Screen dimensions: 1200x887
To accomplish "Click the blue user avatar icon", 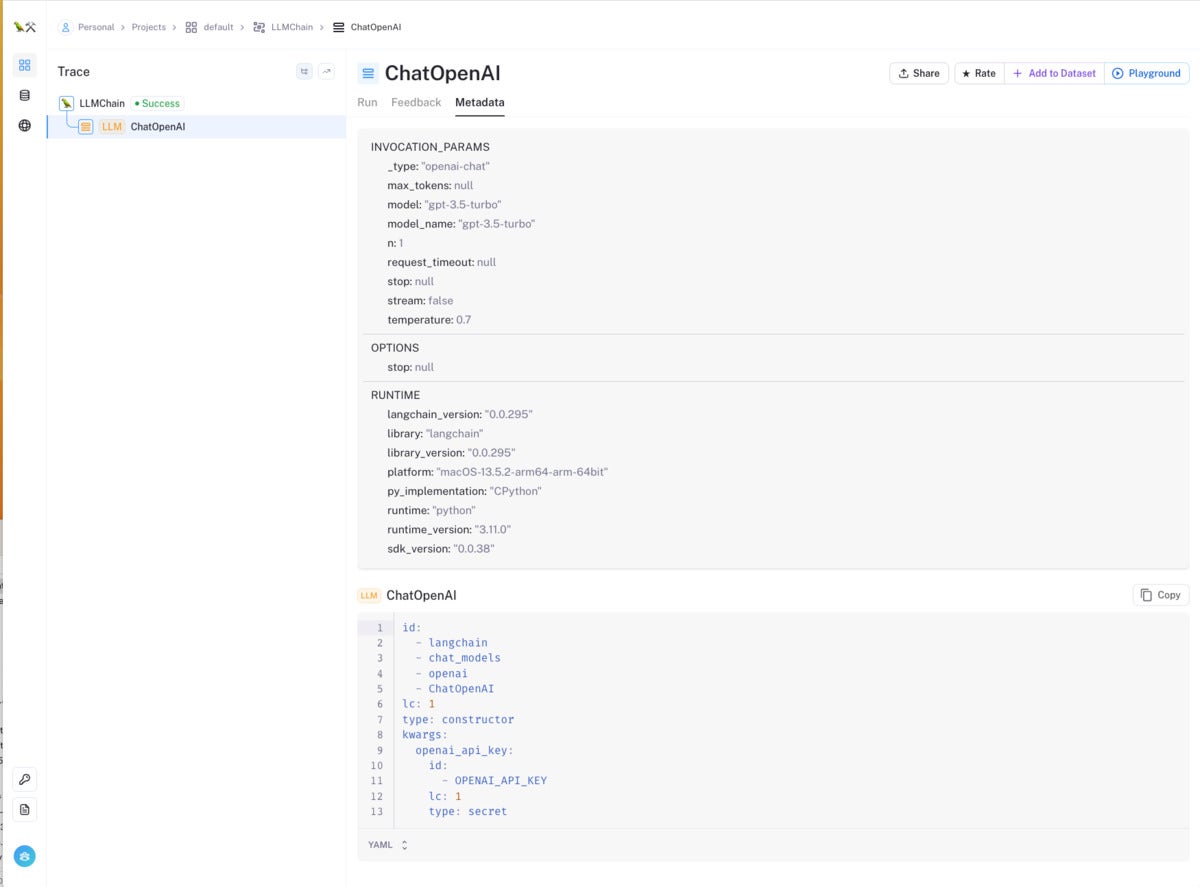I will [25, 856].
